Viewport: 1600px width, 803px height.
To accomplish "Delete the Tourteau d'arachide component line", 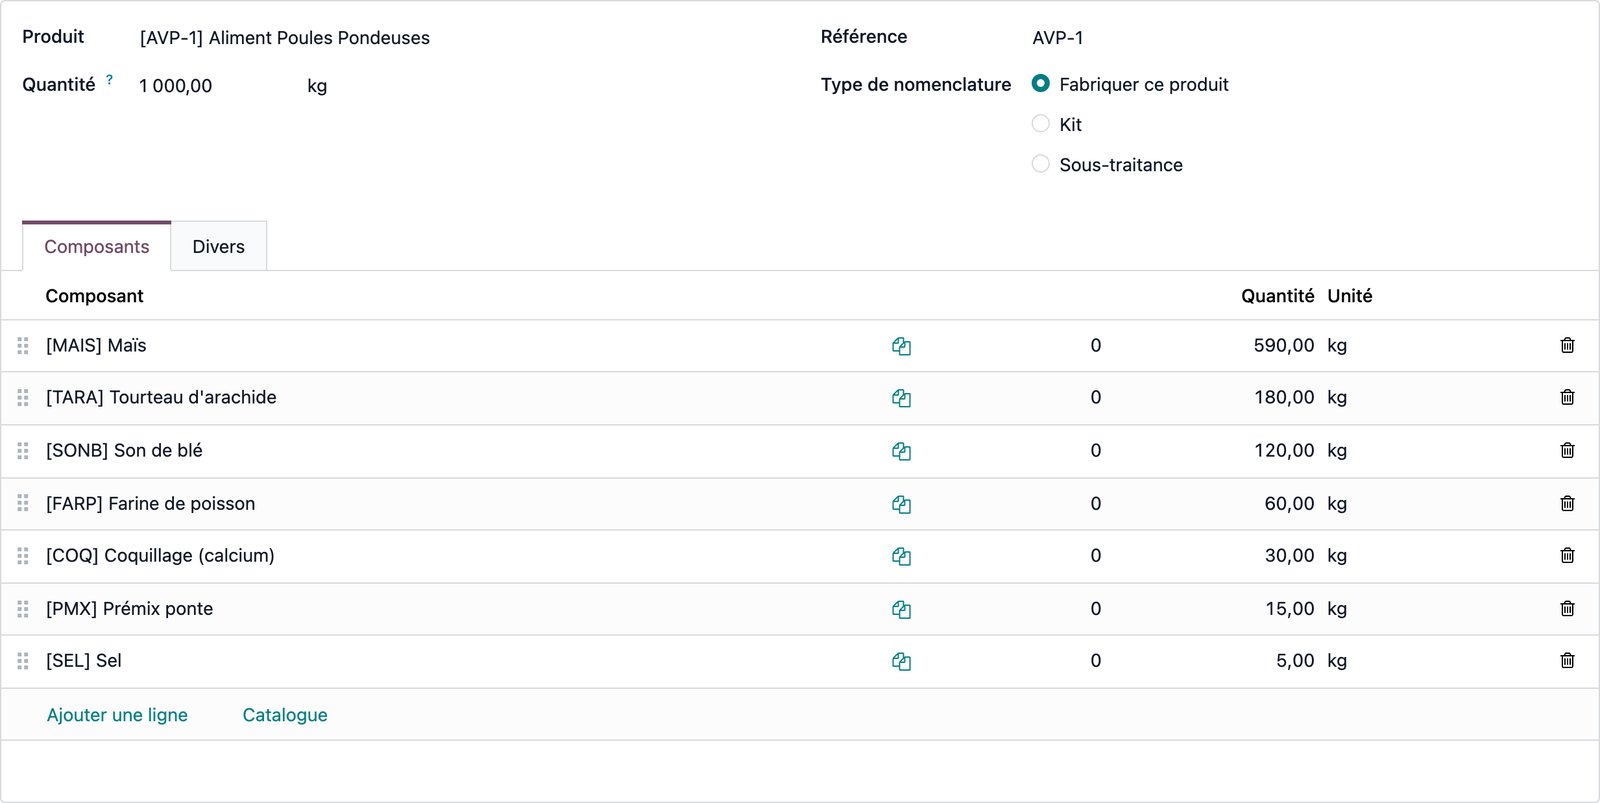I will [1567, 397].
